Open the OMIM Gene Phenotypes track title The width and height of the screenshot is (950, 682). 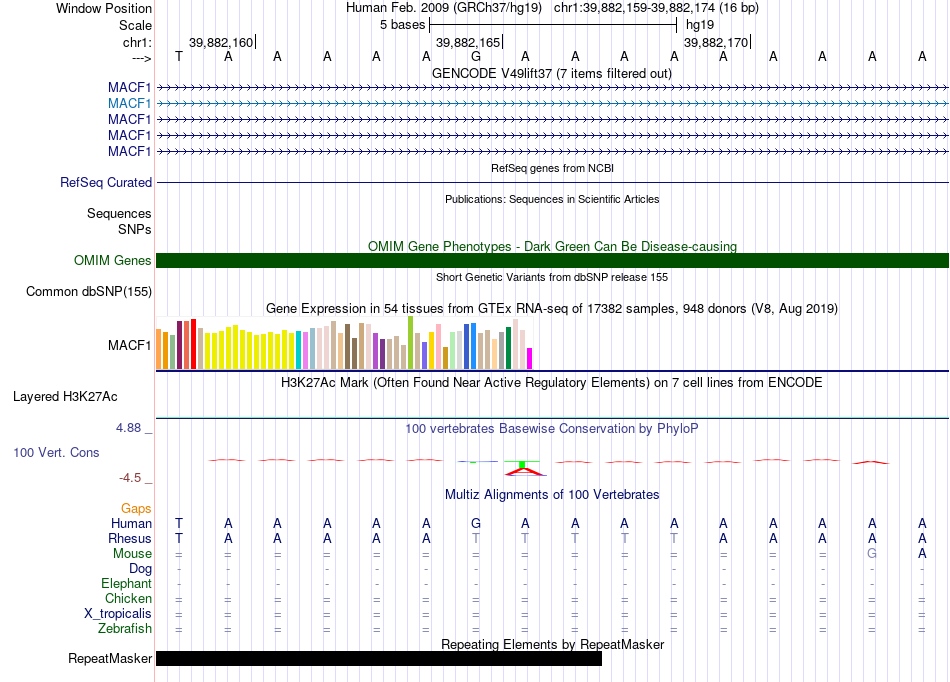pyautogui.click(x=552, y=247)
